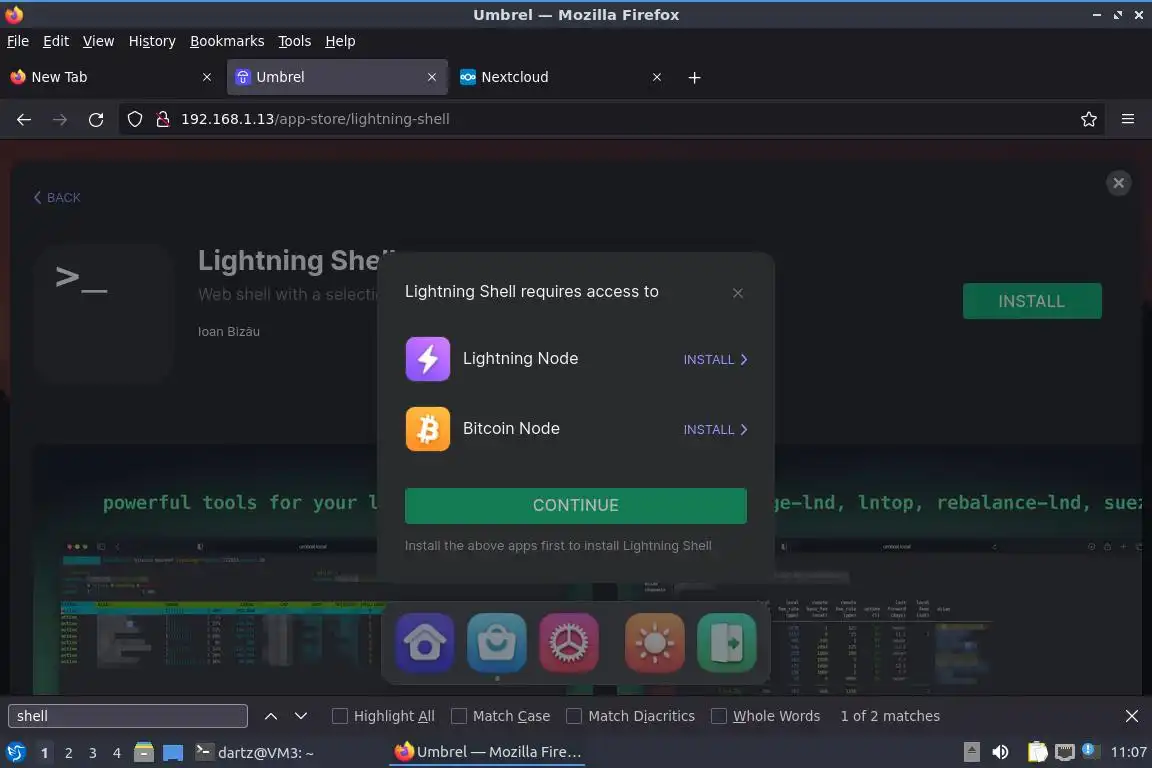
Task: Open Umbrel dock Home icon
Action: coord(425,643)
